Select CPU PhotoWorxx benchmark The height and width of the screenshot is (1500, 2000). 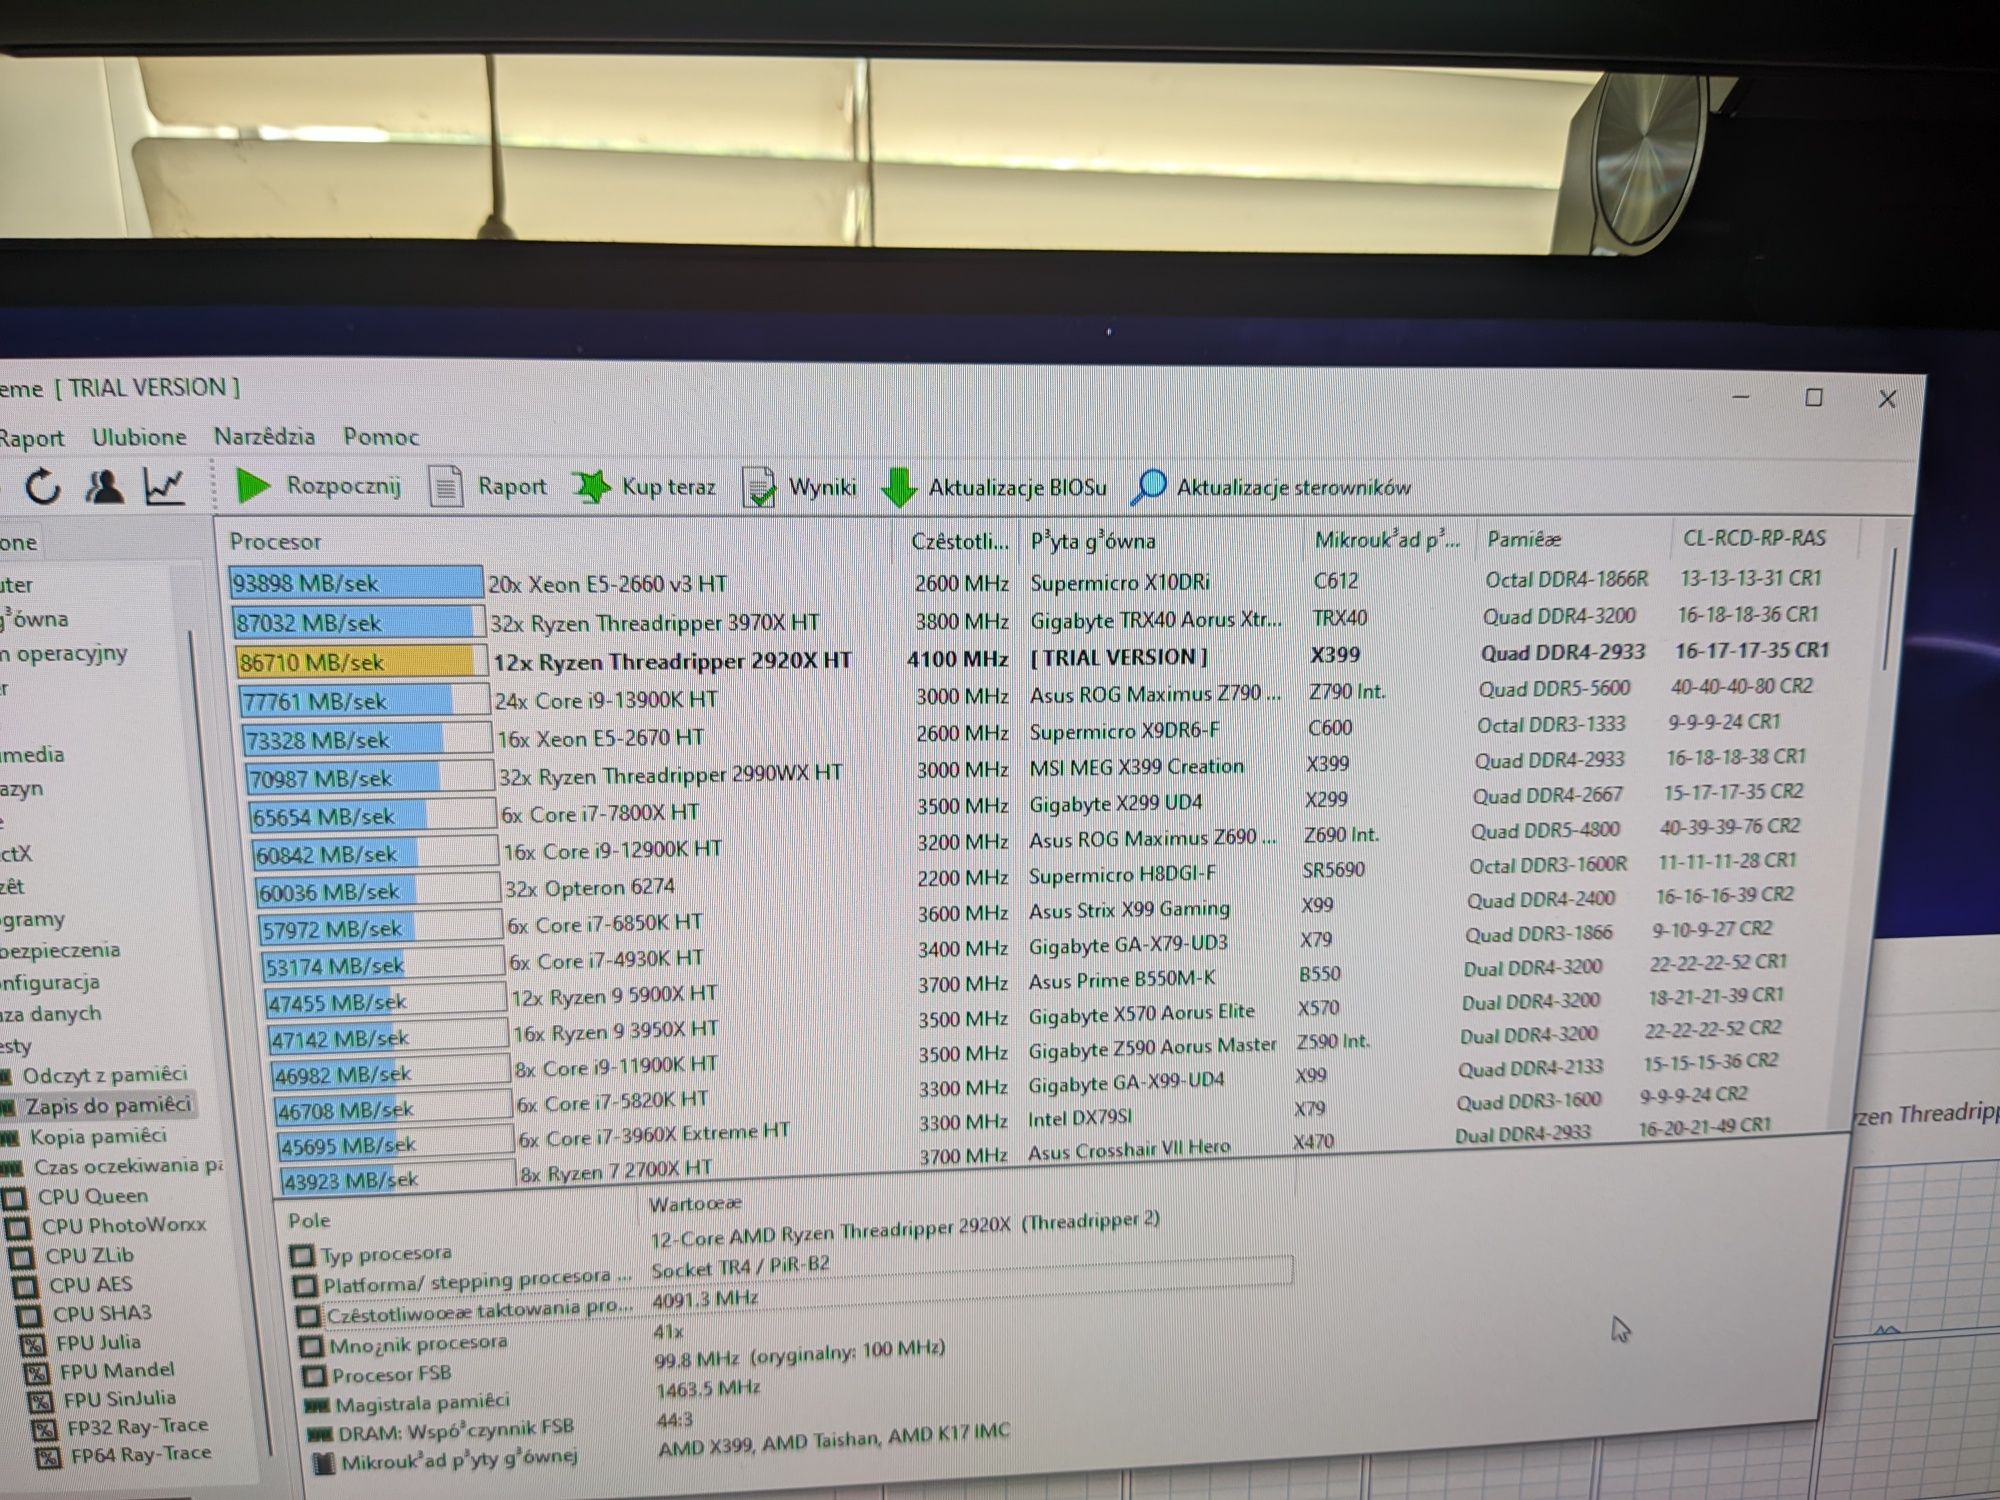[123, 1225]
